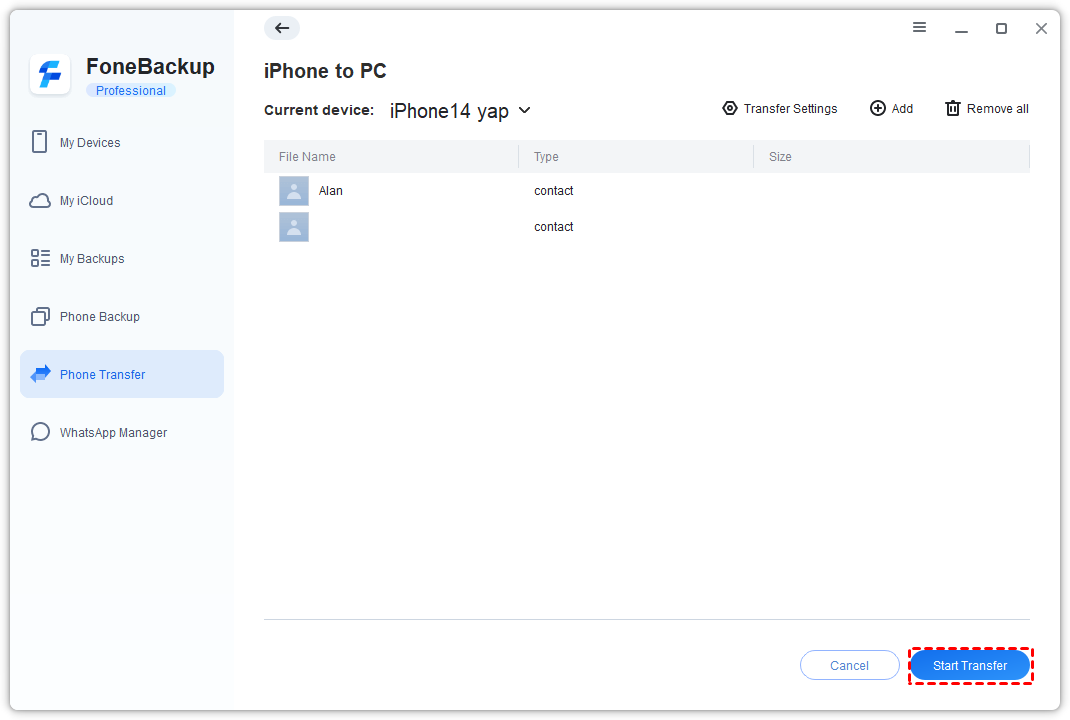Viewport: 1070px width, 720px height.
Task: Click the My Devices phone icon
Action: 40,142
